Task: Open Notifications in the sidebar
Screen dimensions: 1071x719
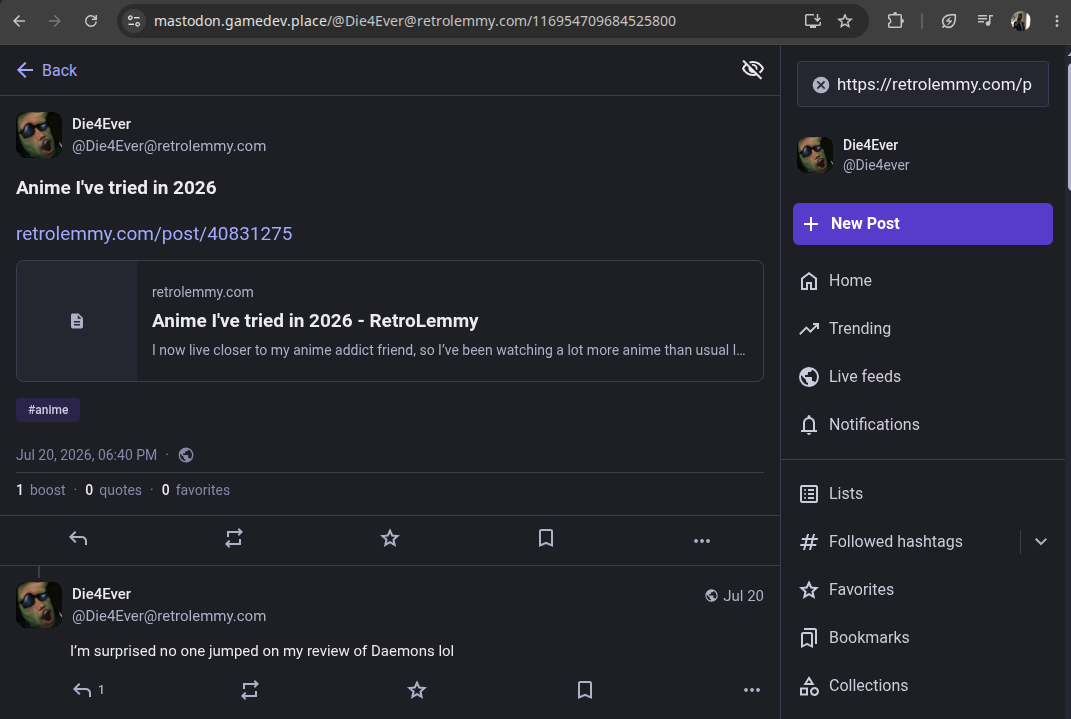Action: 860,425
